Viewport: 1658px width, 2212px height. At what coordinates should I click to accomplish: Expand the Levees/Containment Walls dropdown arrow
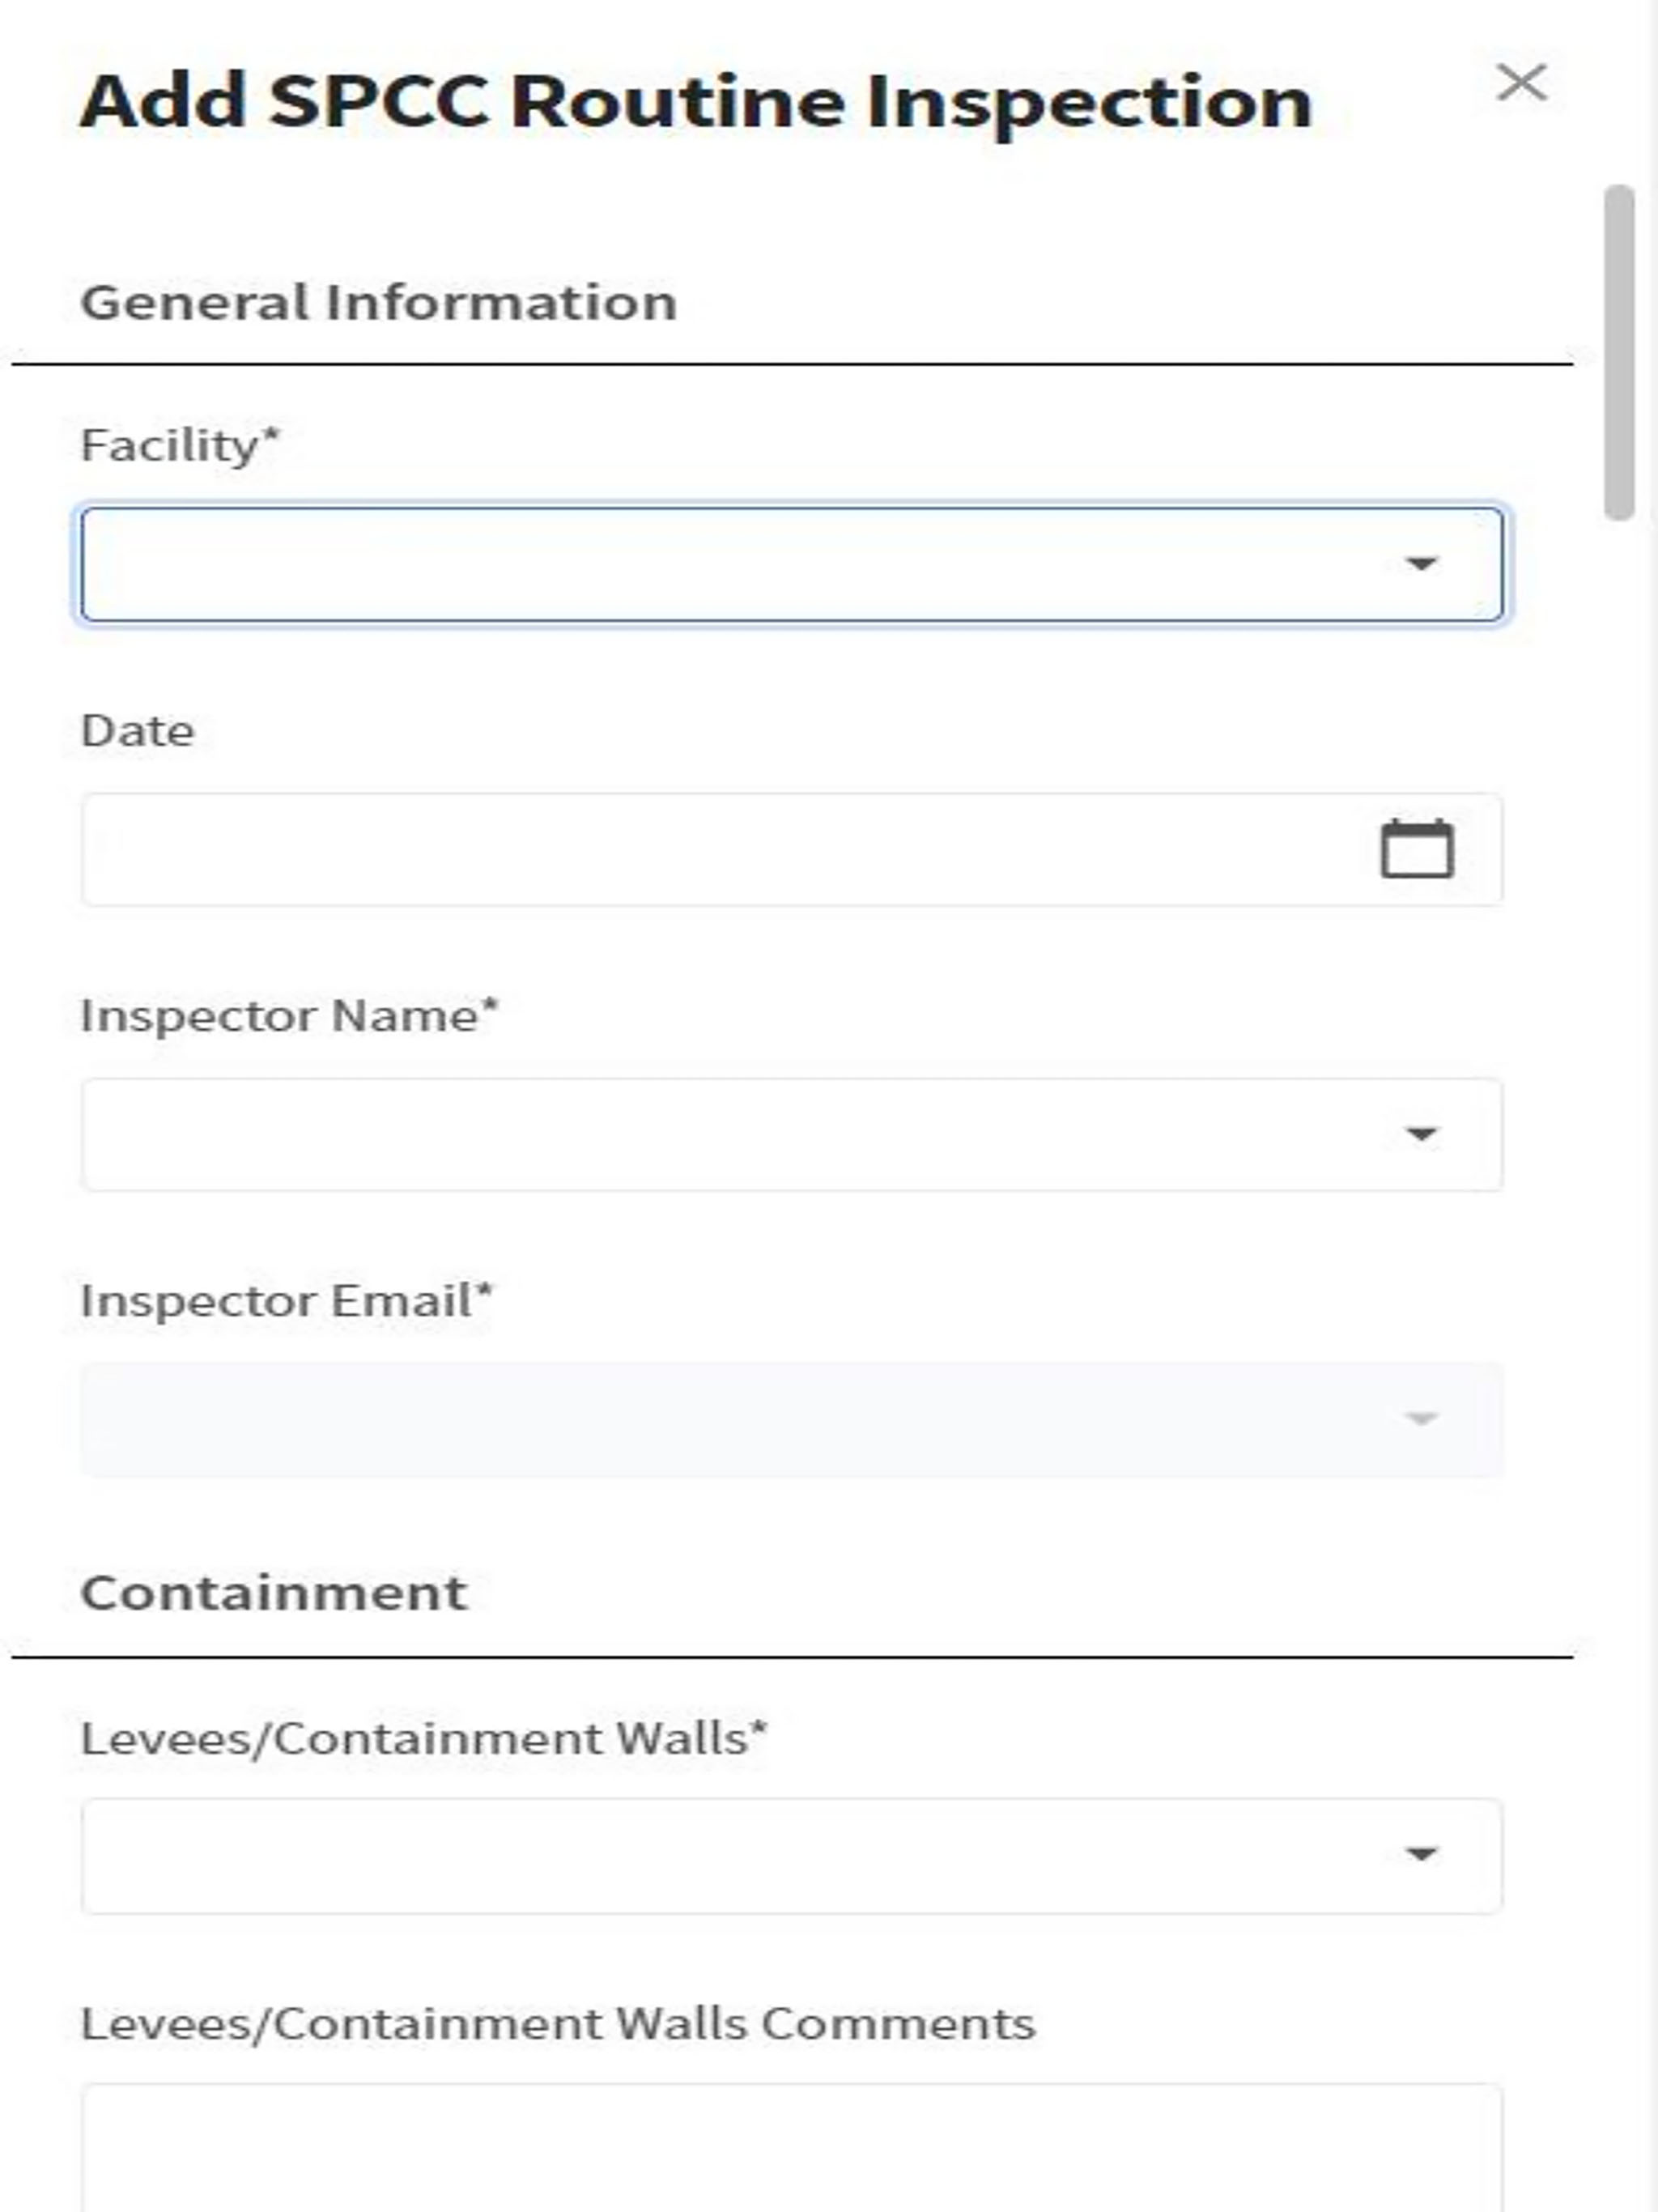(x=1421, y=1854)
